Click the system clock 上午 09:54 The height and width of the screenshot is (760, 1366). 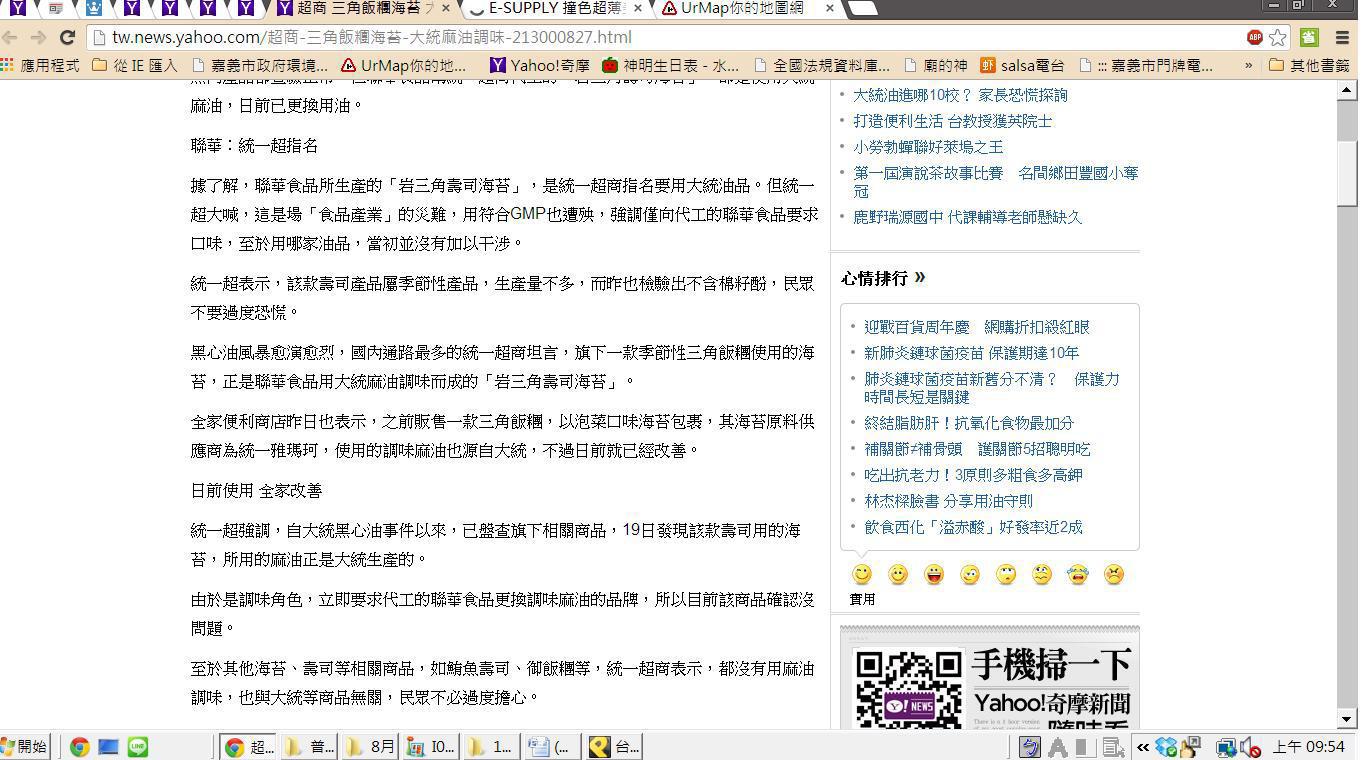point(1308,747)
